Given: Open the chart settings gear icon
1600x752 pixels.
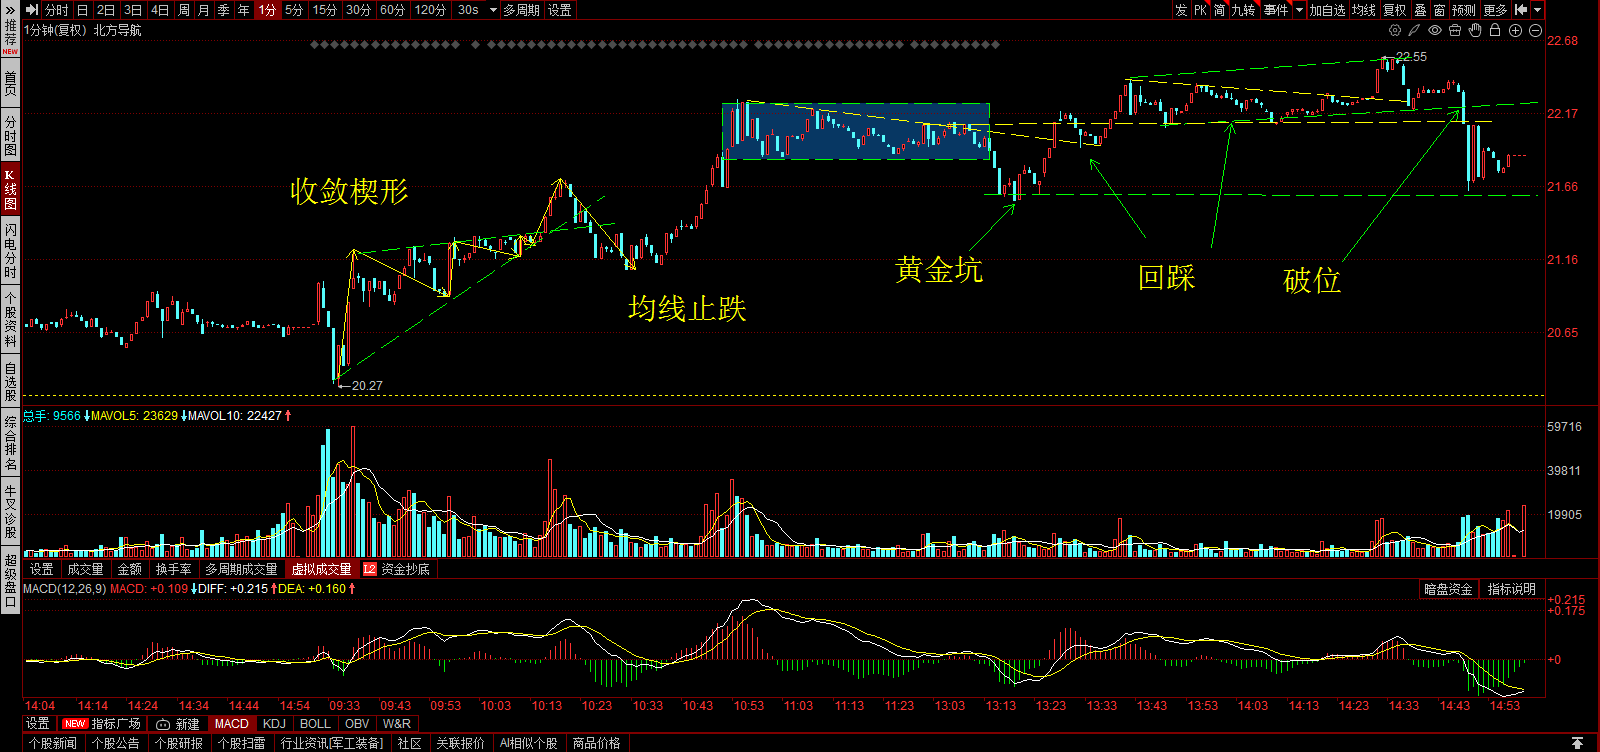Looking at the screenshot, I should [1395, 30].
